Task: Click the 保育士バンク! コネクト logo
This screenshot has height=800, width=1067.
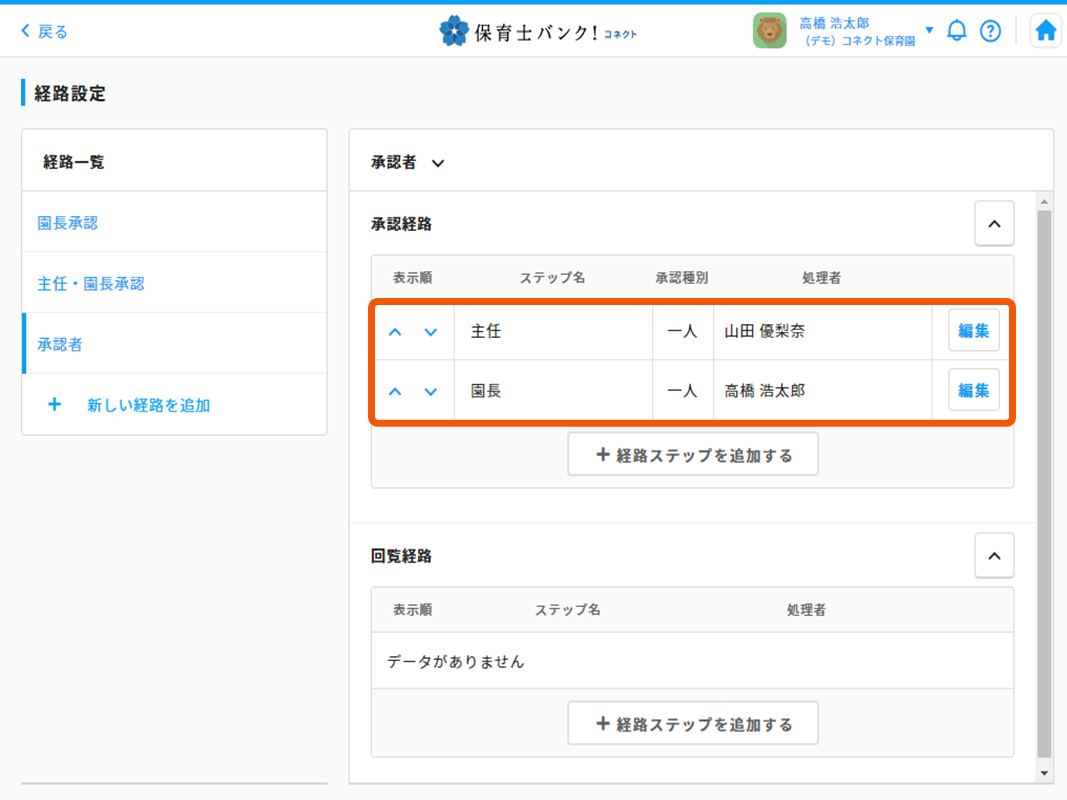Action: (538, 32)
